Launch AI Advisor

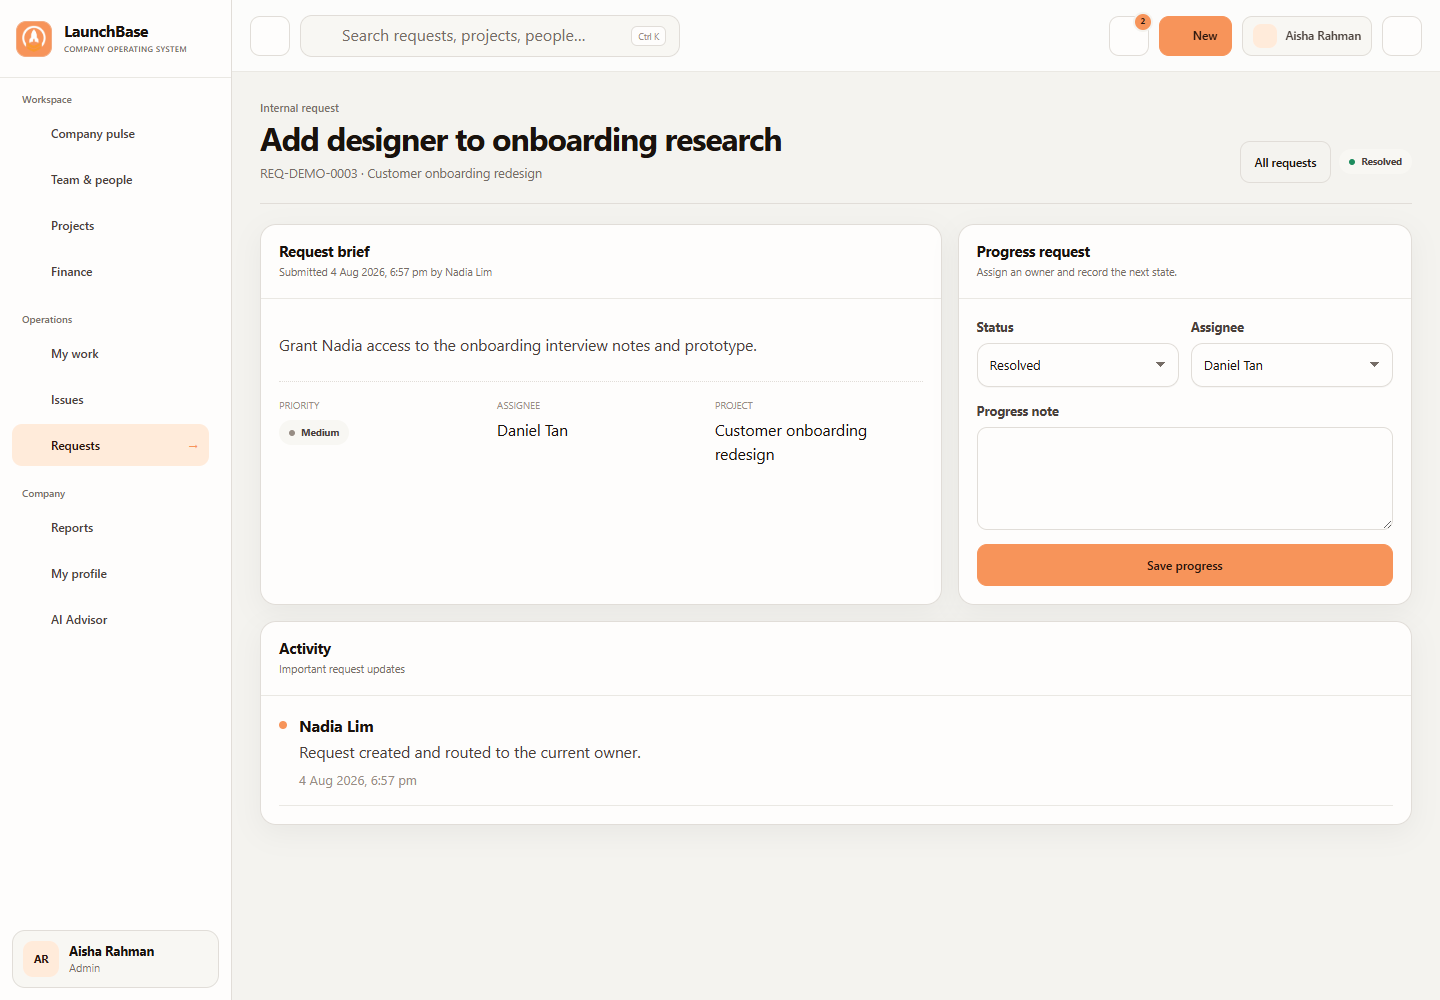click(x=110, y=620)
